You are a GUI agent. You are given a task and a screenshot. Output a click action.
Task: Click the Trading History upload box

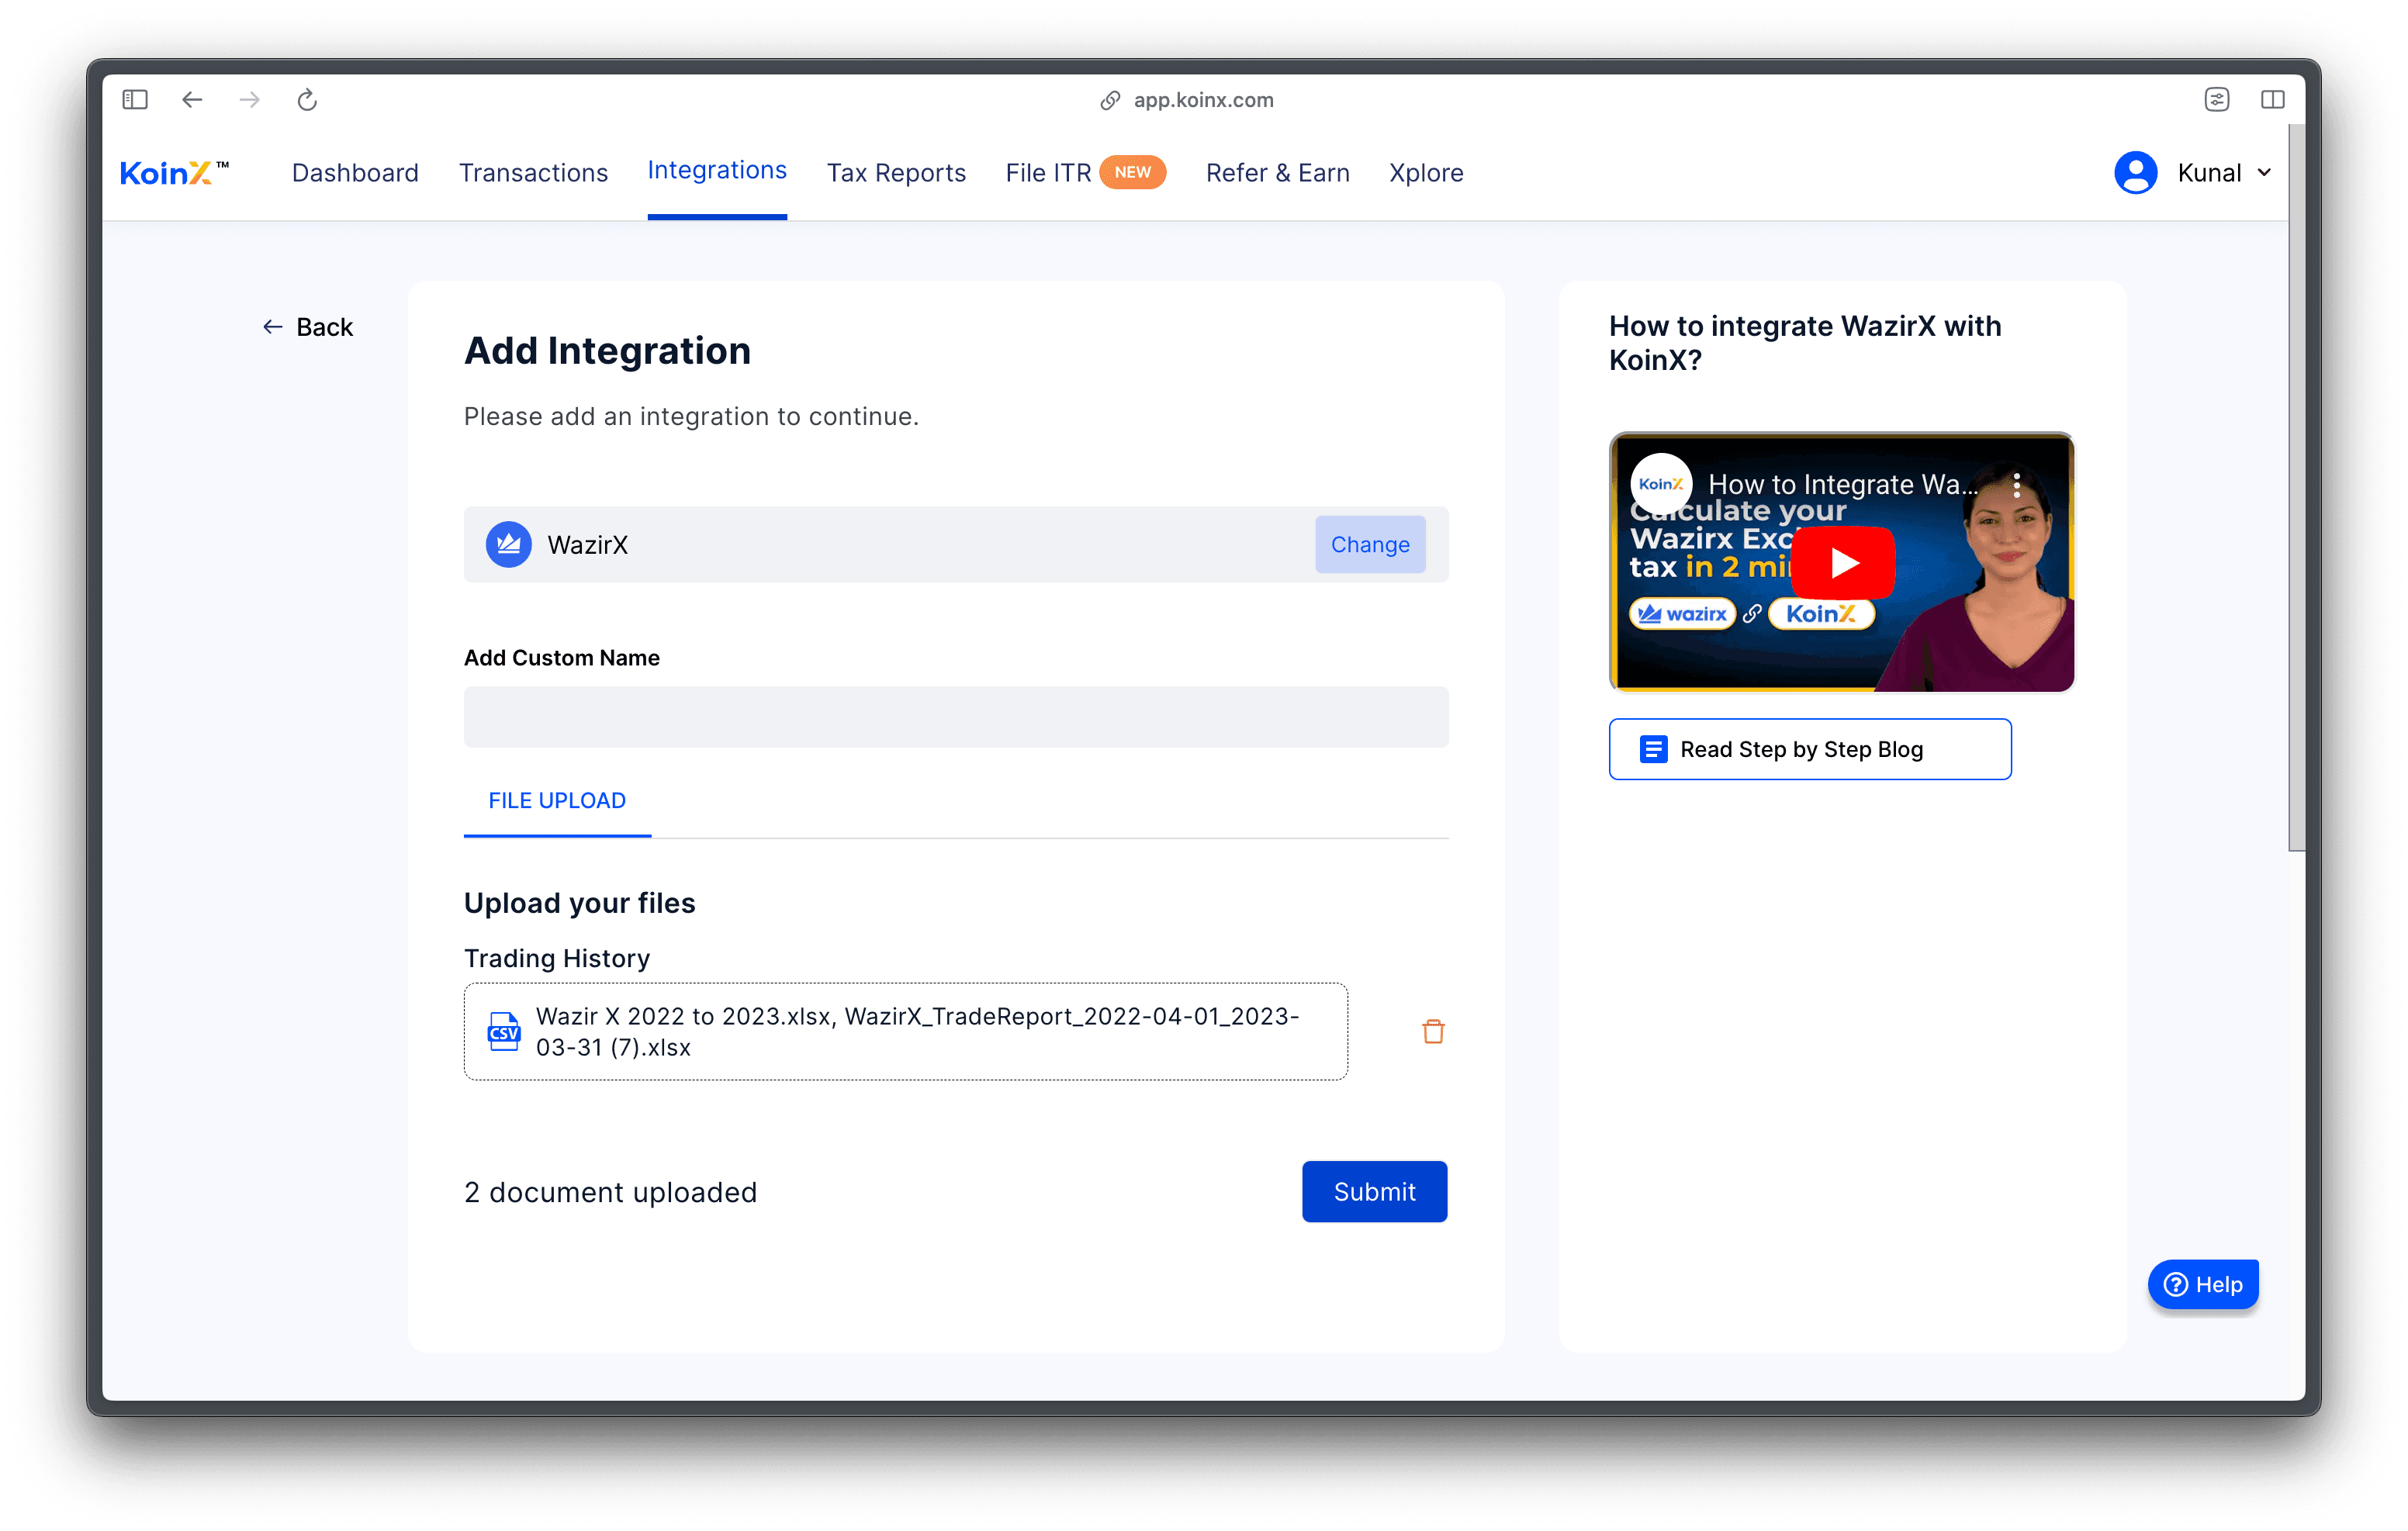[x=905, y=1031]
